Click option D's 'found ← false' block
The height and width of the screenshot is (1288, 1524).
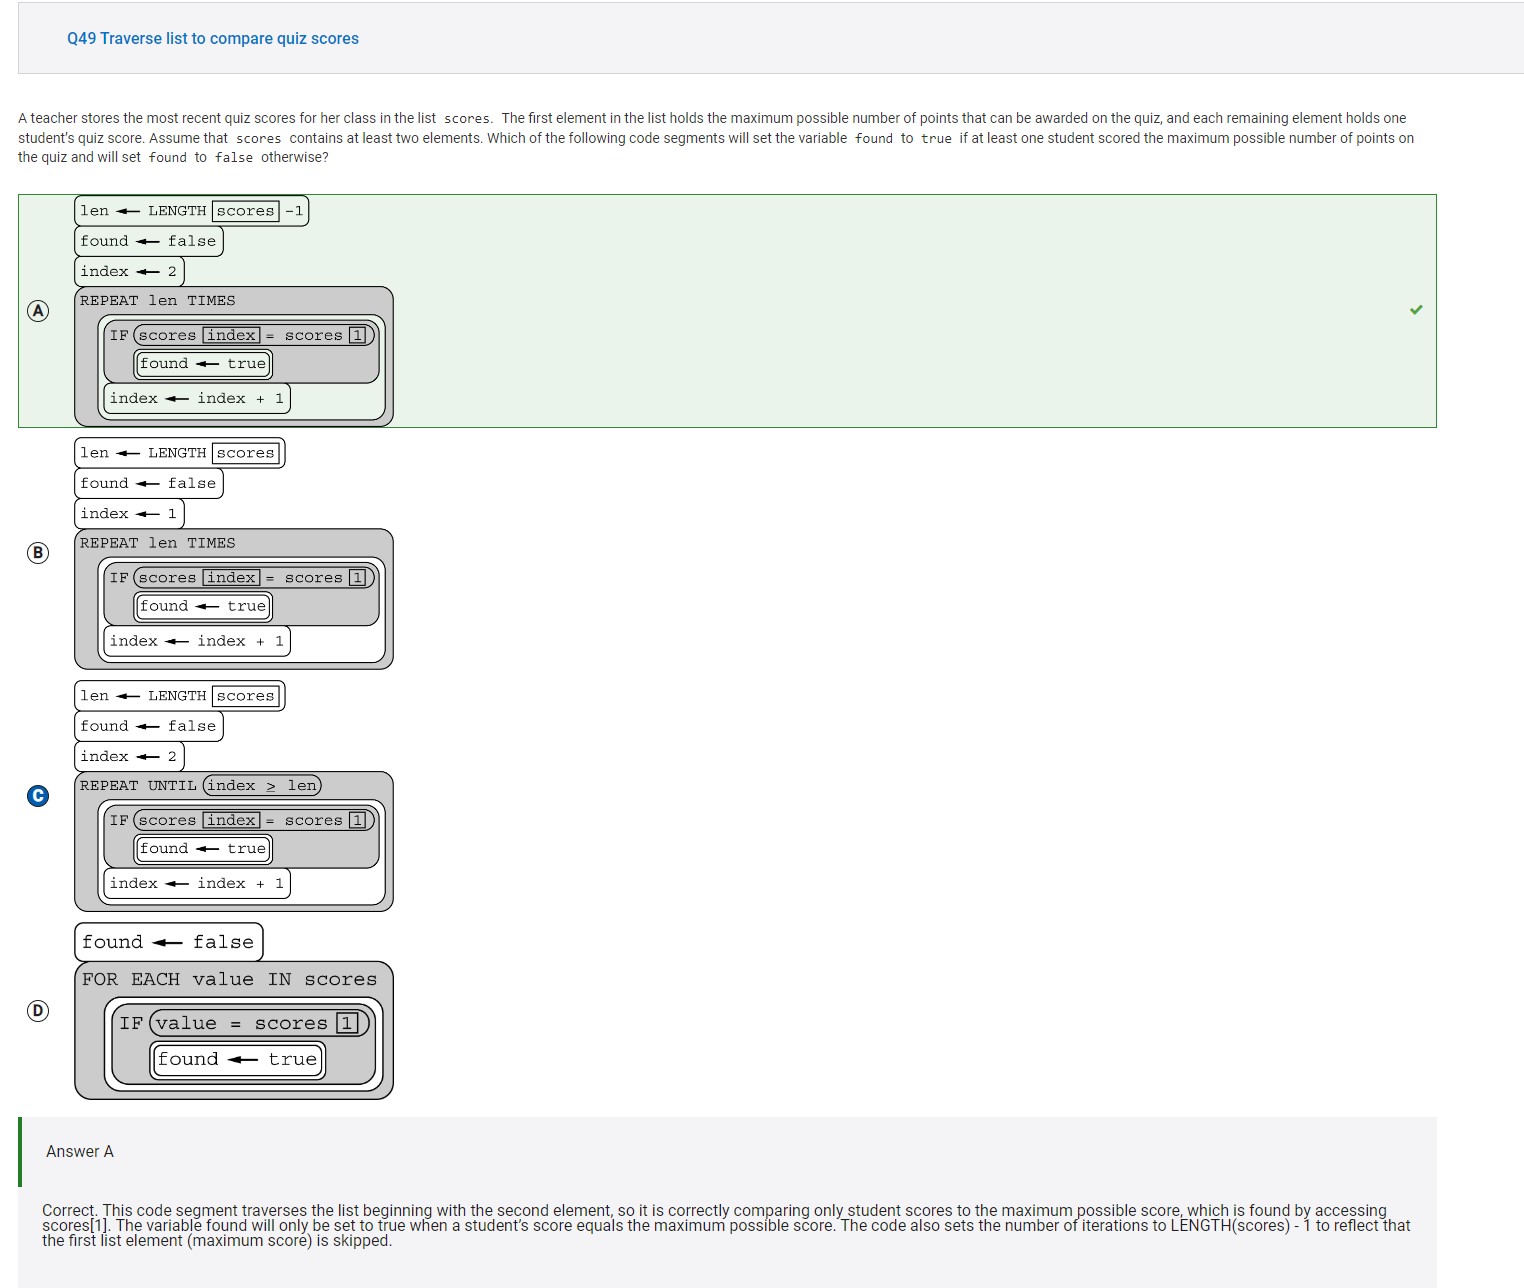tap(169, 942)
